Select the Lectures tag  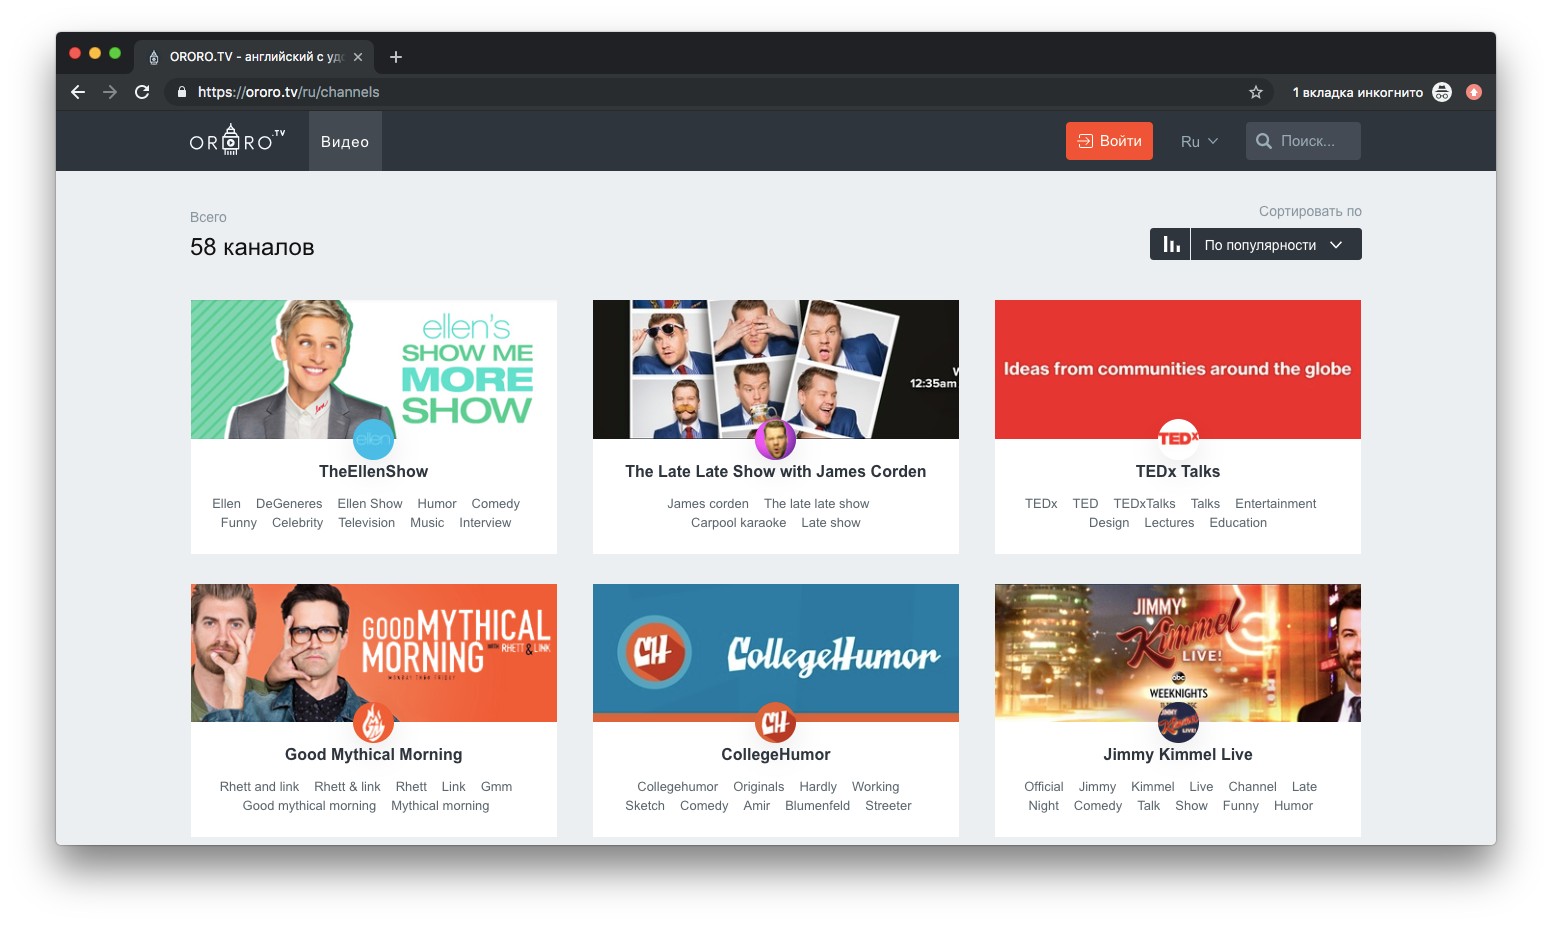tap(1169, 523)
